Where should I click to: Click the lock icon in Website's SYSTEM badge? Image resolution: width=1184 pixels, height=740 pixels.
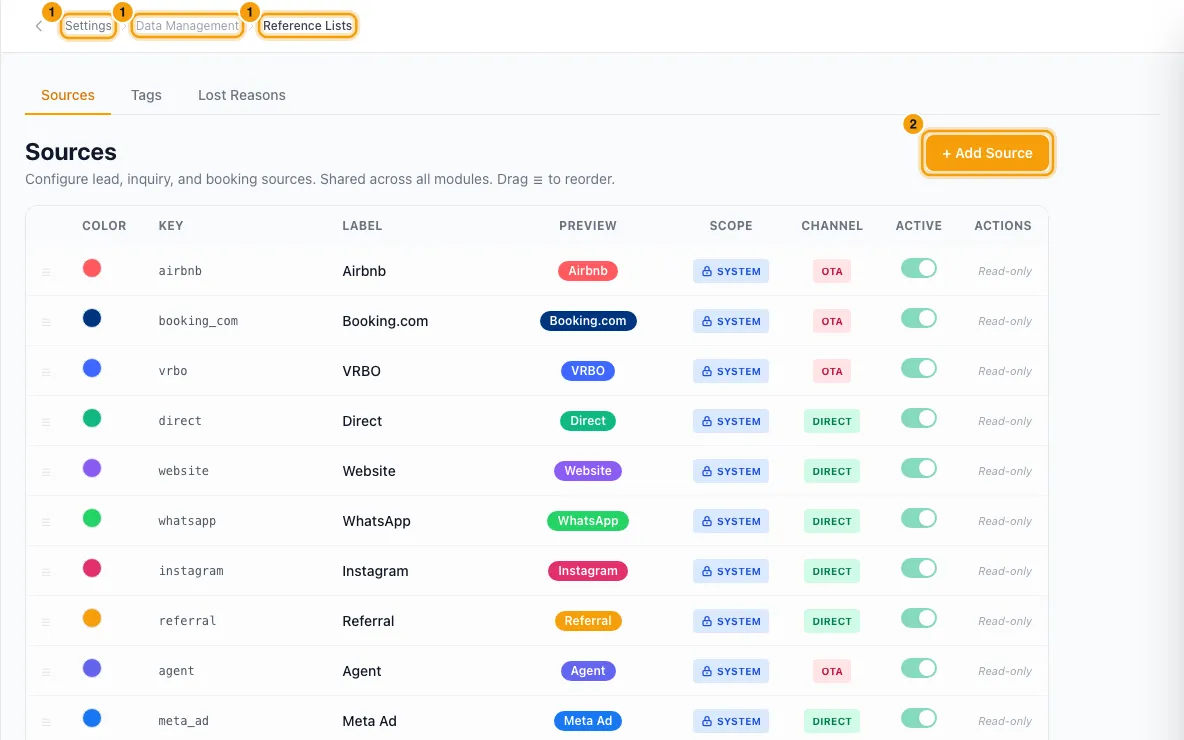[x=707, y=471]
